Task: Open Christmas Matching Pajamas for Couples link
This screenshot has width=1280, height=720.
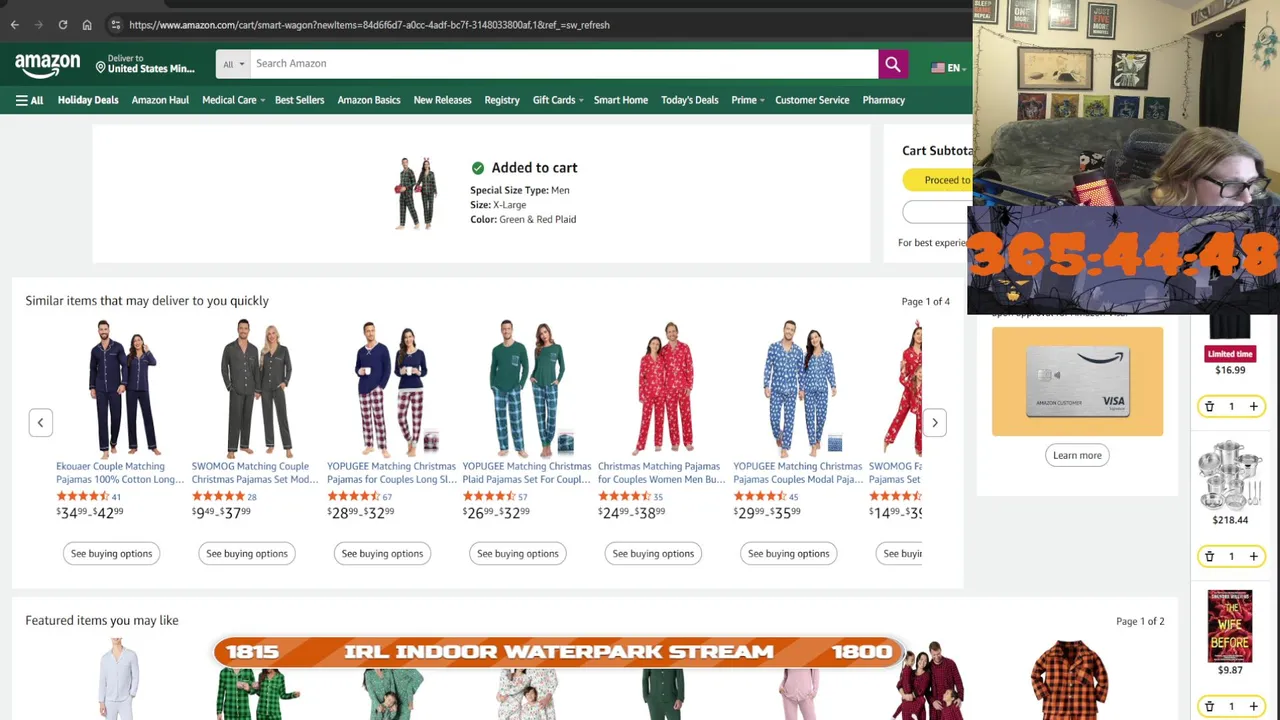Action: click(661, 472)
